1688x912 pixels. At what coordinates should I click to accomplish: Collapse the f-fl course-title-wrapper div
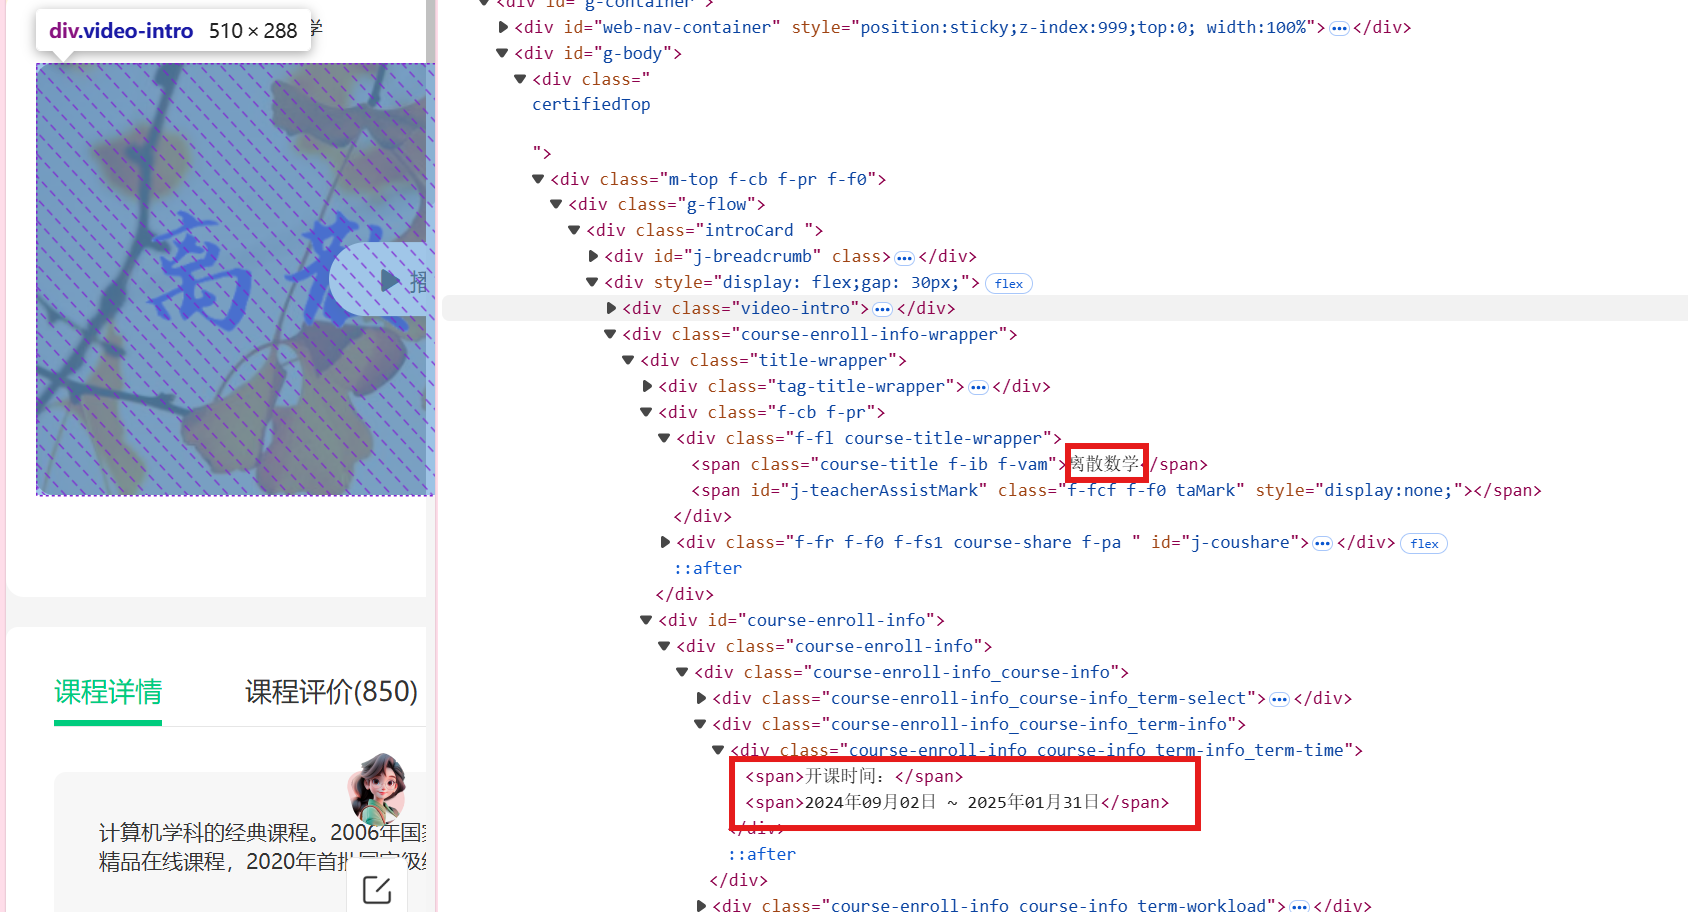pos(665,438)
